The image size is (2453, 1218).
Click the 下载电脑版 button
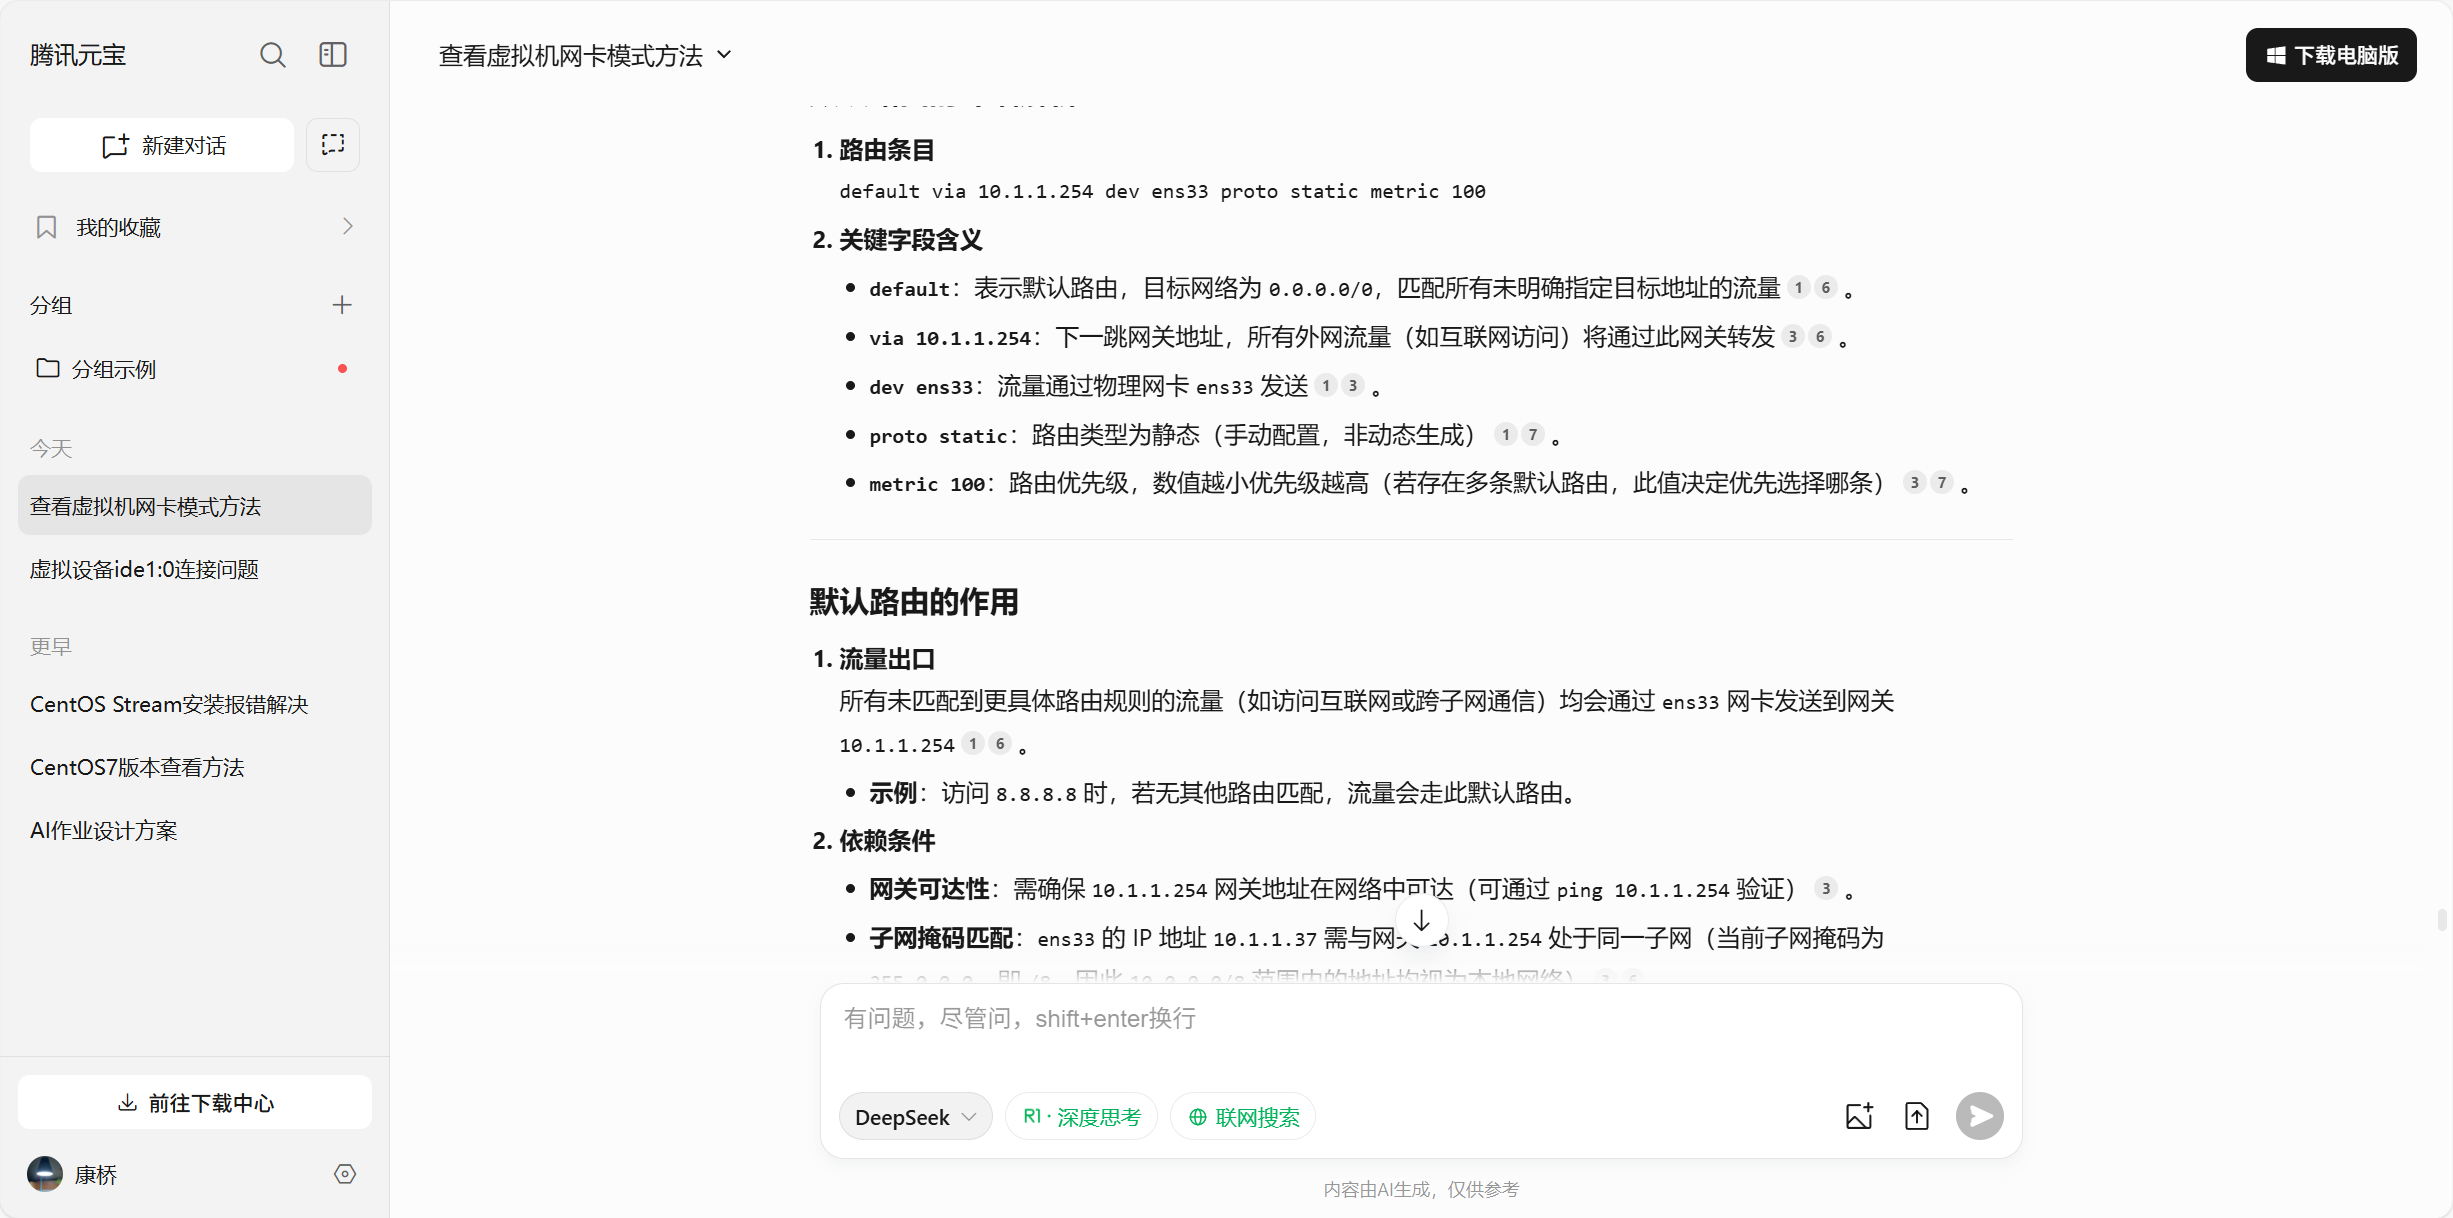pos(2331,55)
